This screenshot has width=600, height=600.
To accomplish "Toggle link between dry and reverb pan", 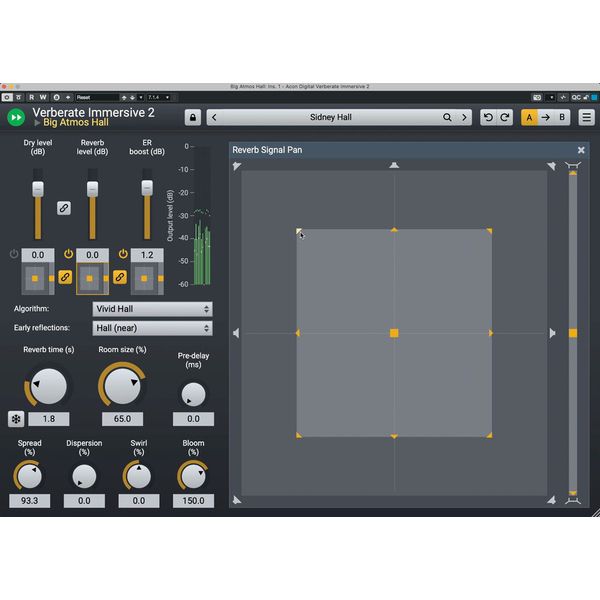I will (x=65, y=277).
